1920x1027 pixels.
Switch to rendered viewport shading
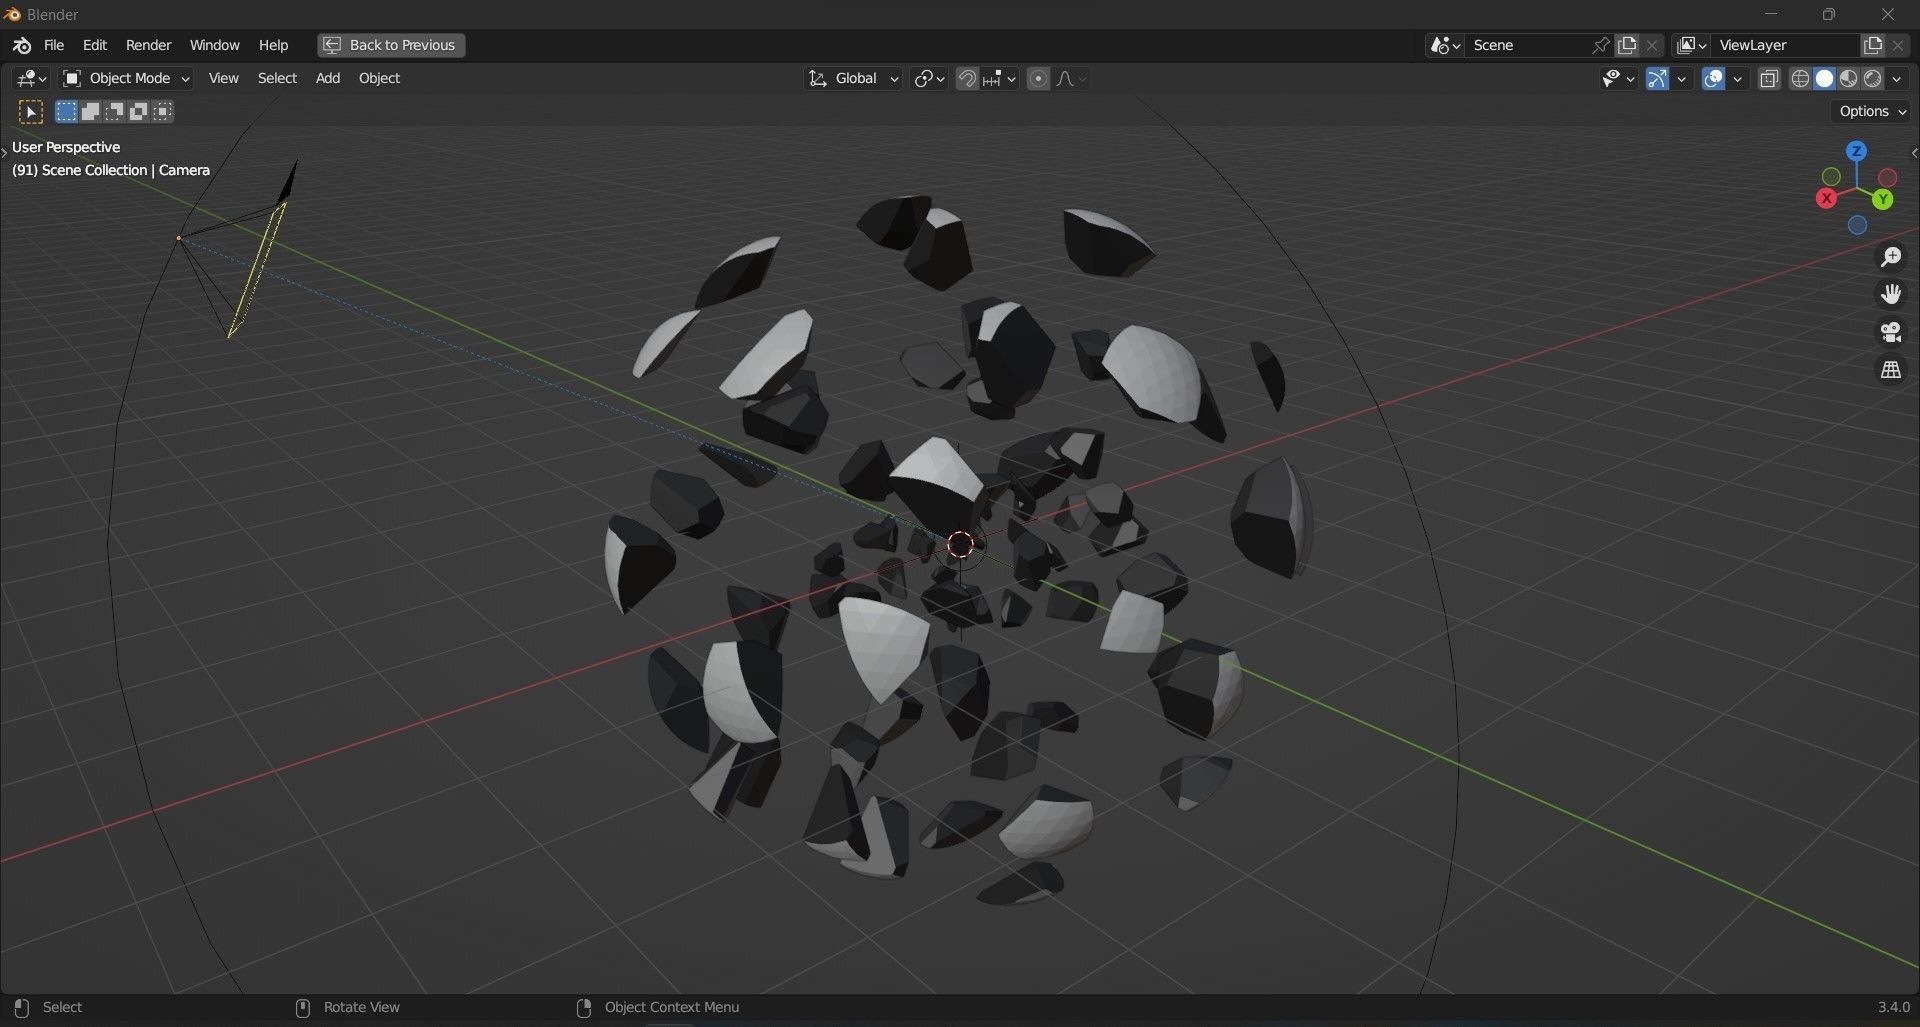coord(1872,78)
